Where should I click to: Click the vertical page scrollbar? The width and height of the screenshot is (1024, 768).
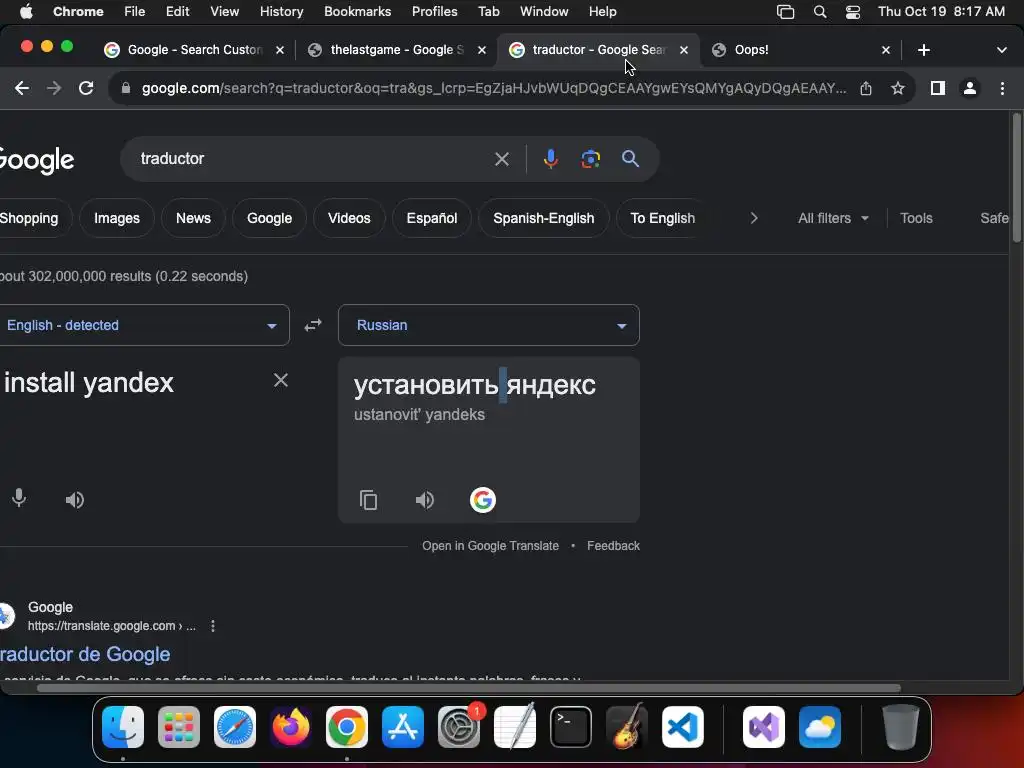coord(1016,178)
